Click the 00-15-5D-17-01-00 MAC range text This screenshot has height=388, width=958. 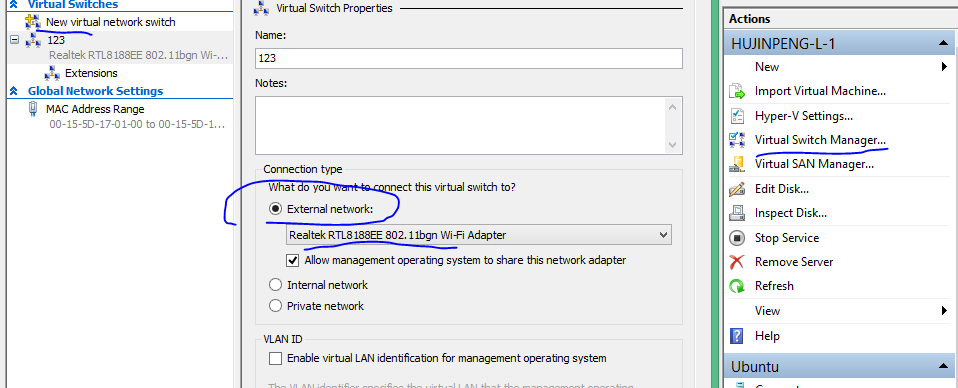click(x=137, y=125)
